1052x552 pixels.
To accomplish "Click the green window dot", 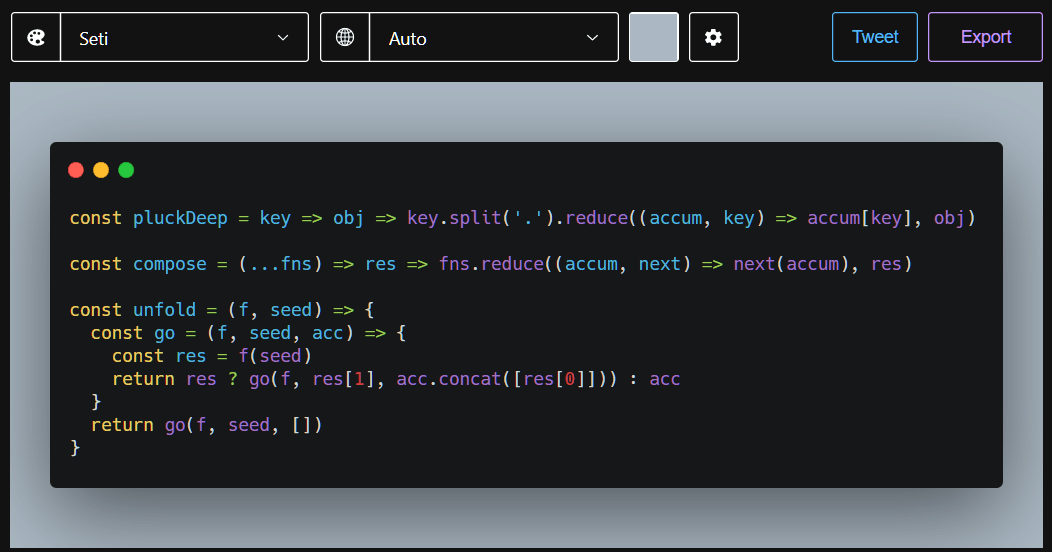I will pyautogui.click(x=126, y=170).
